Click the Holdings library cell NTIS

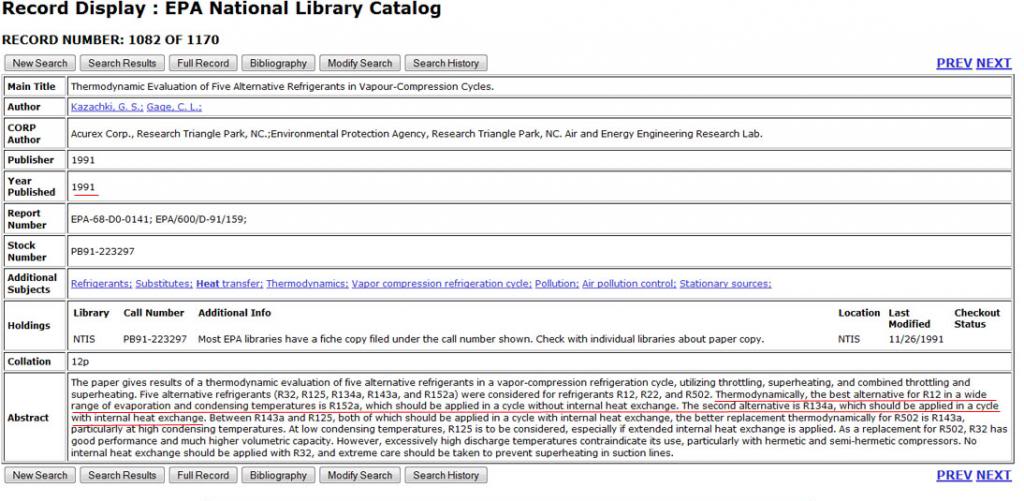[x=85, y=339]
